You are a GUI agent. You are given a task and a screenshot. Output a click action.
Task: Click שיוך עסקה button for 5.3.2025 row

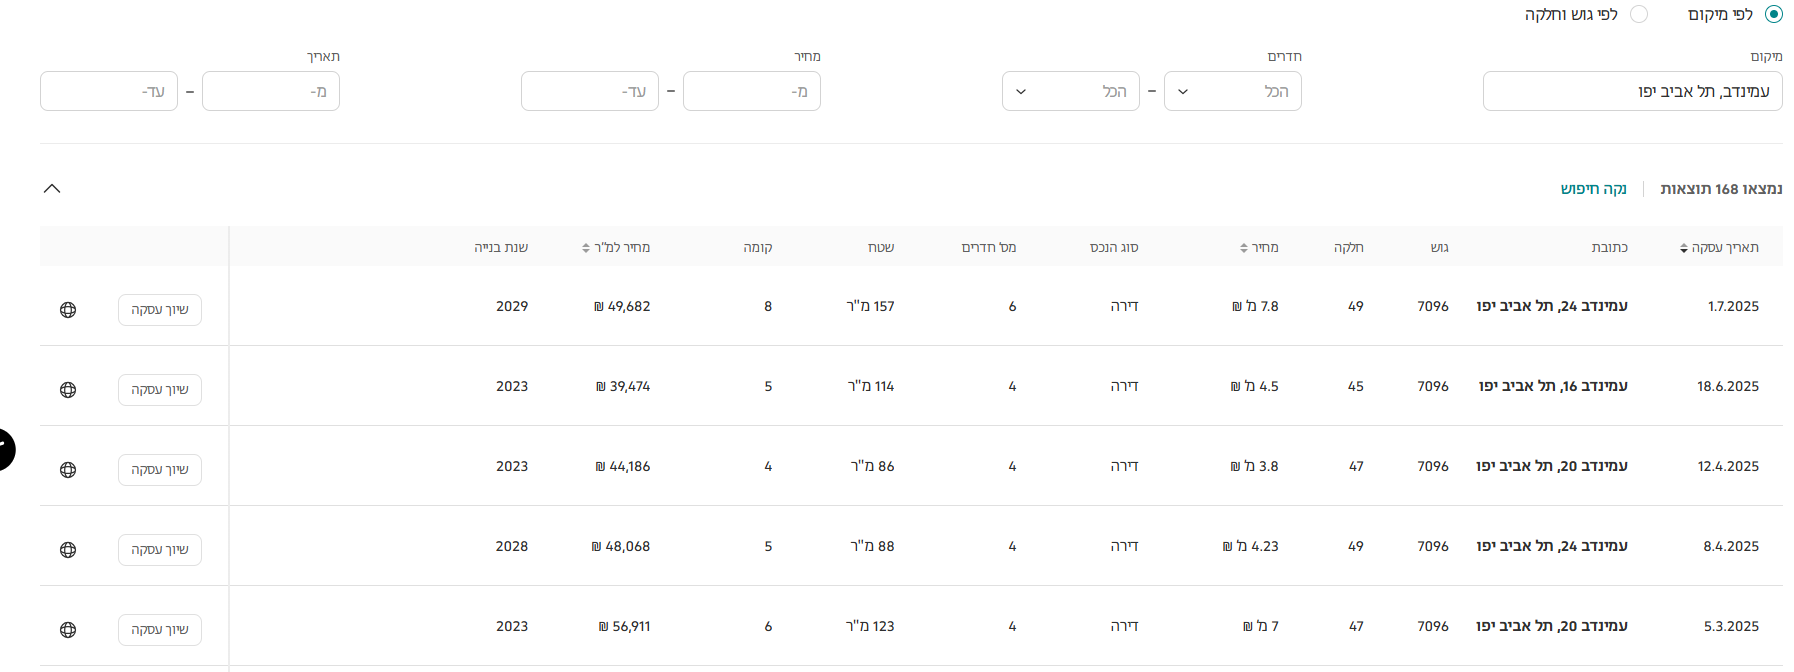[160, 630]
